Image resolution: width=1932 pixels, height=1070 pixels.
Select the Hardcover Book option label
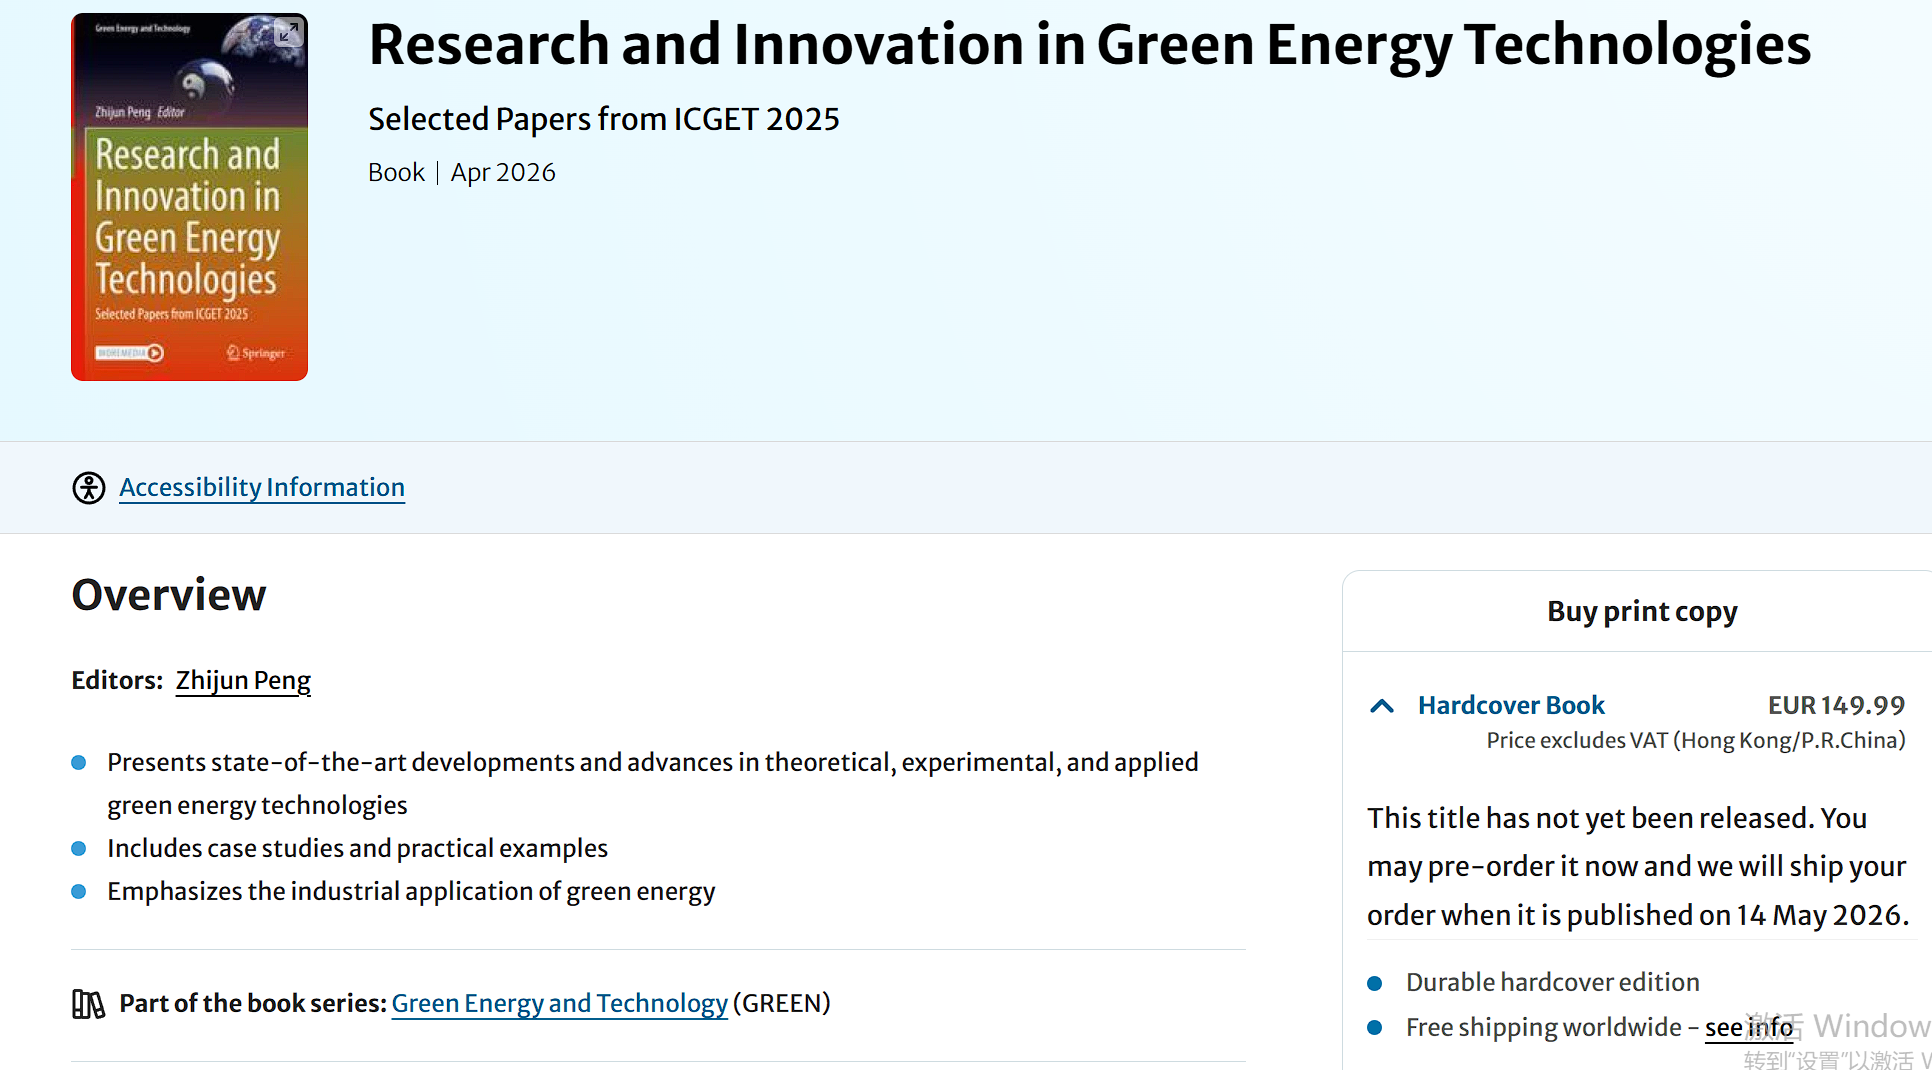coord(1510,706)
